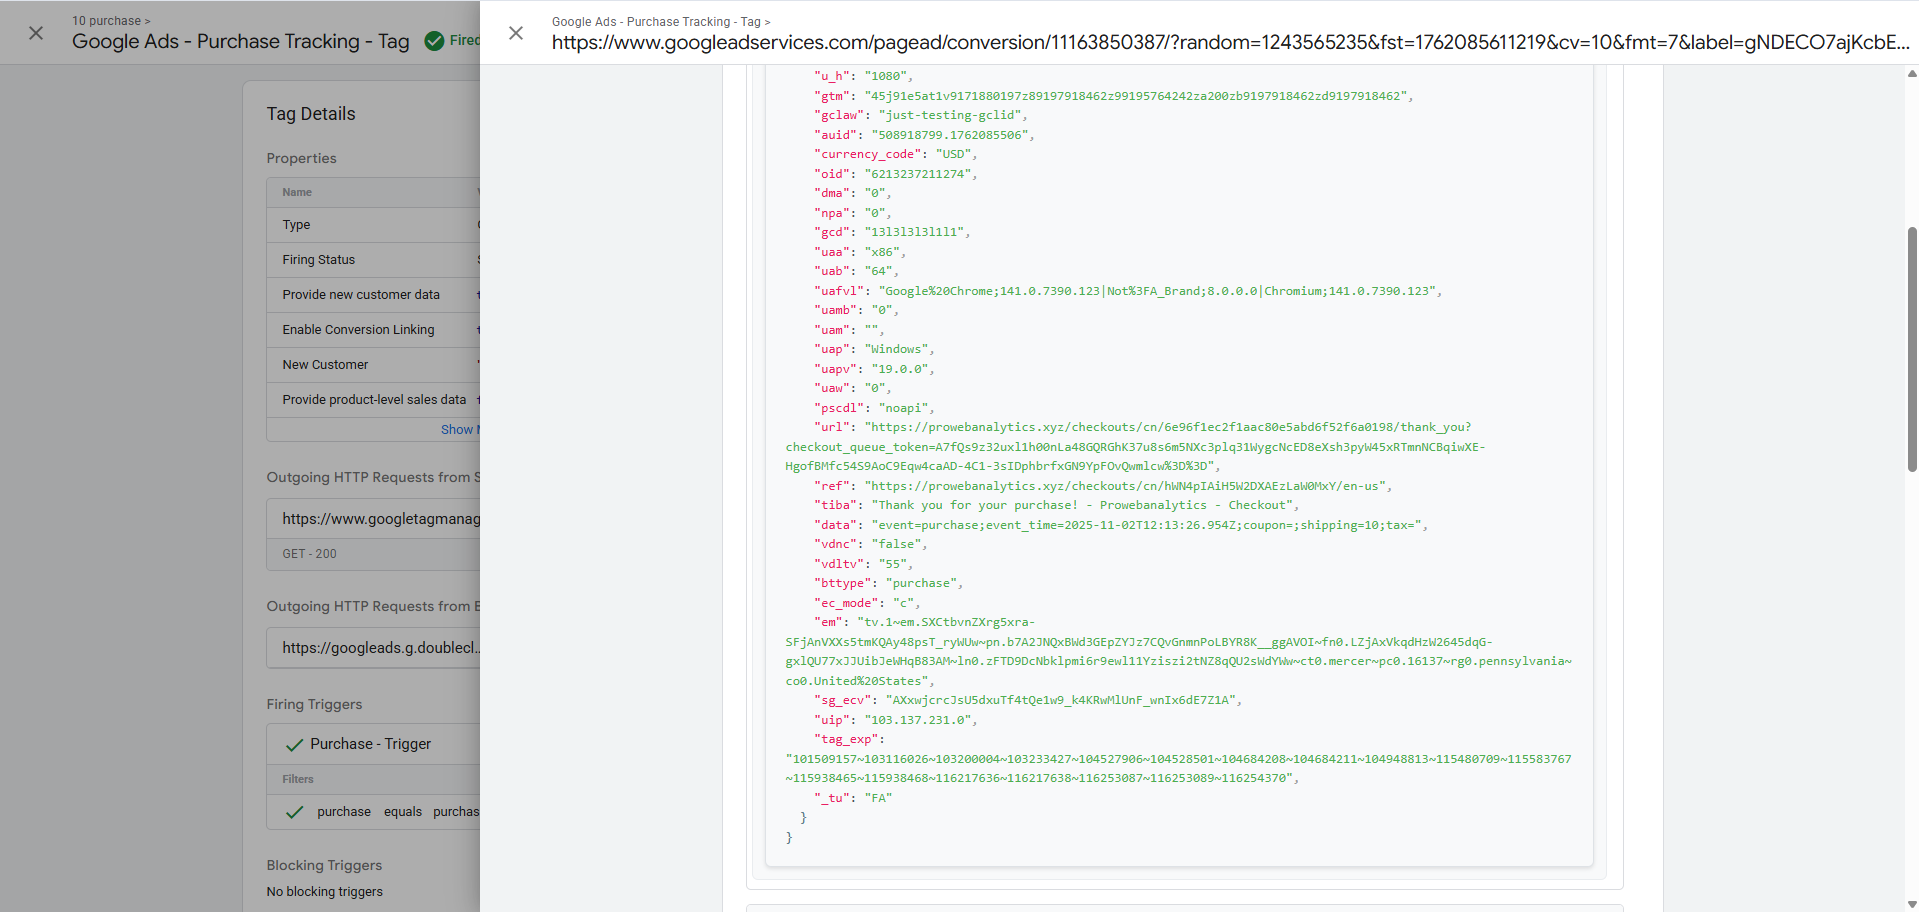Click the scrollbar down arrow
Image resolution: width=1919 pixels, height=912 pixels.
click(x=1911, y=904)
